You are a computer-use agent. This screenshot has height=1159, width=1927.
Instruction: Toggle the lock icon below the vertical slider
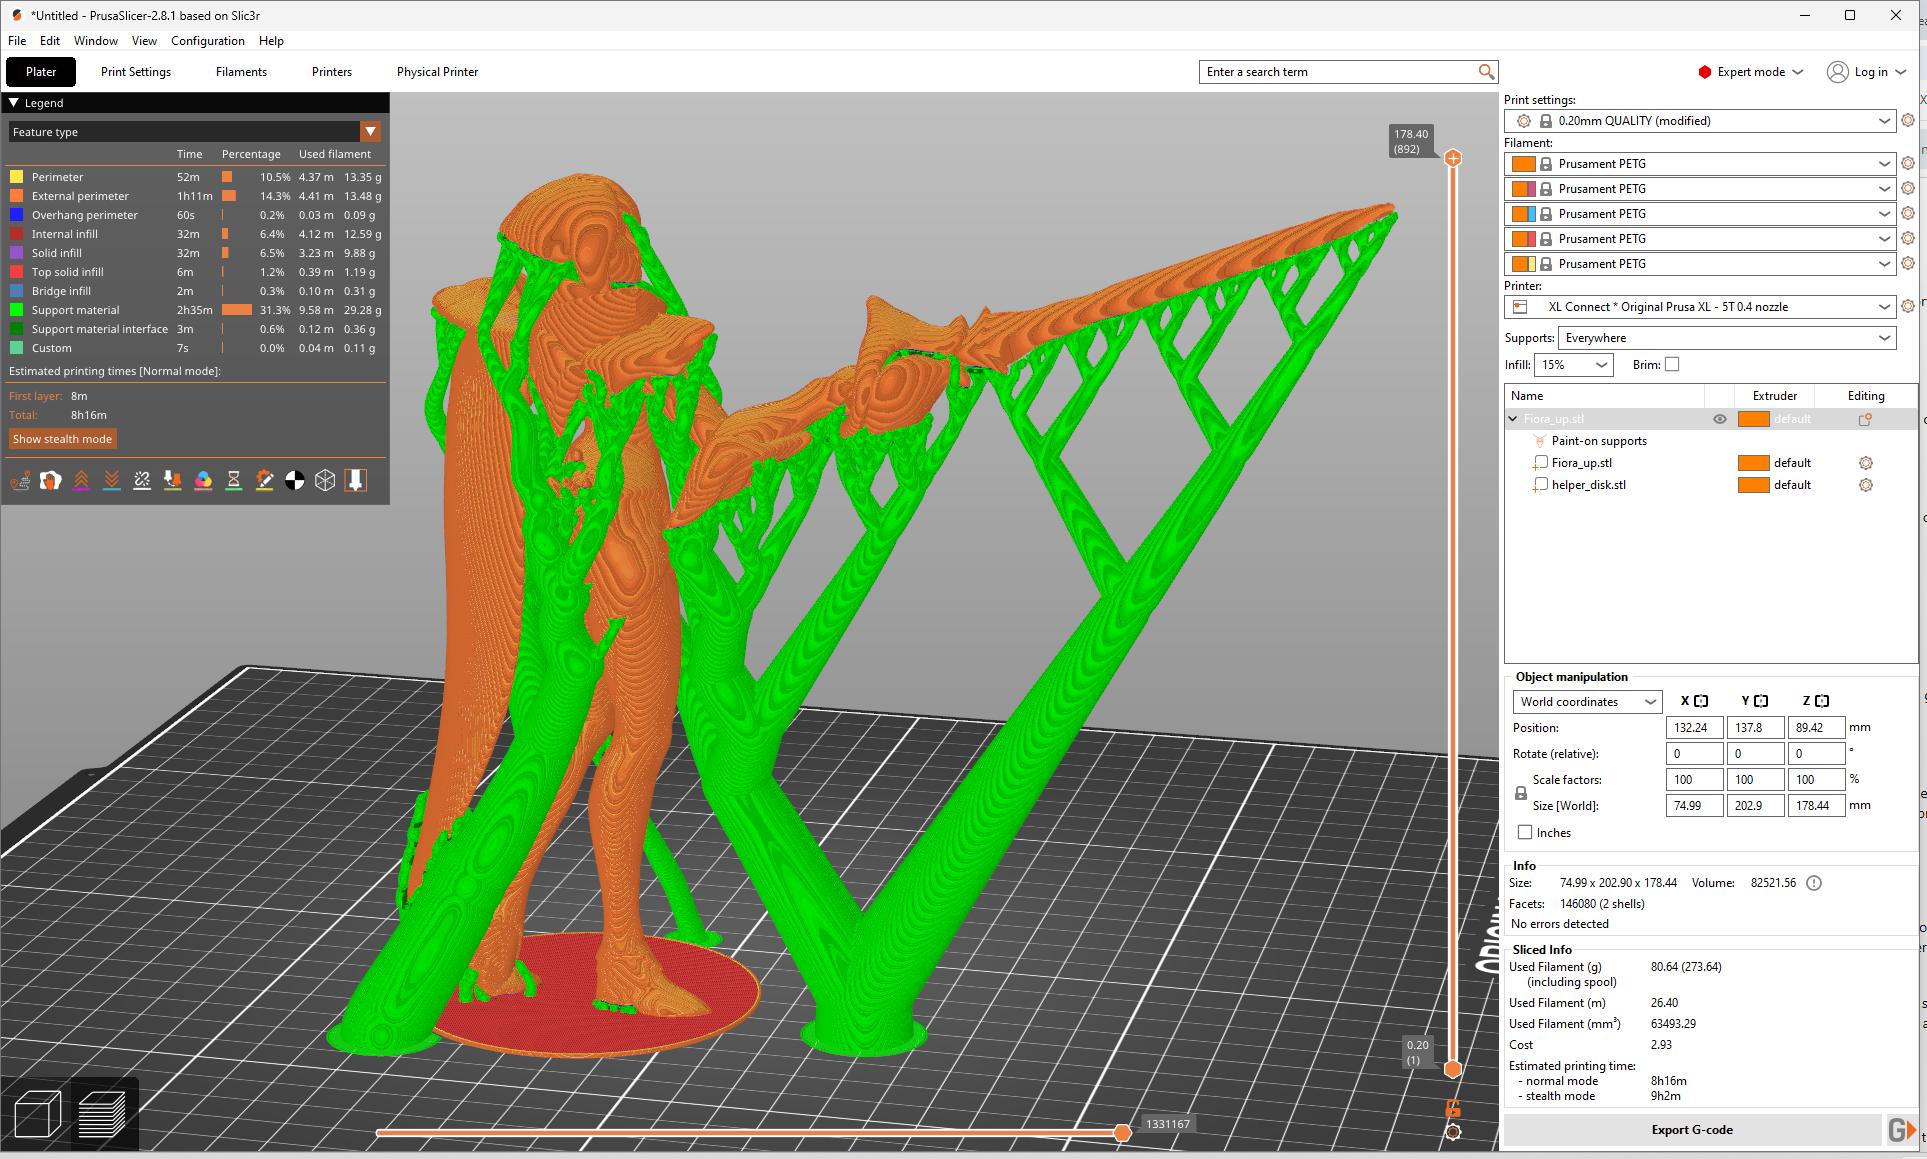pos(1453,1108)
